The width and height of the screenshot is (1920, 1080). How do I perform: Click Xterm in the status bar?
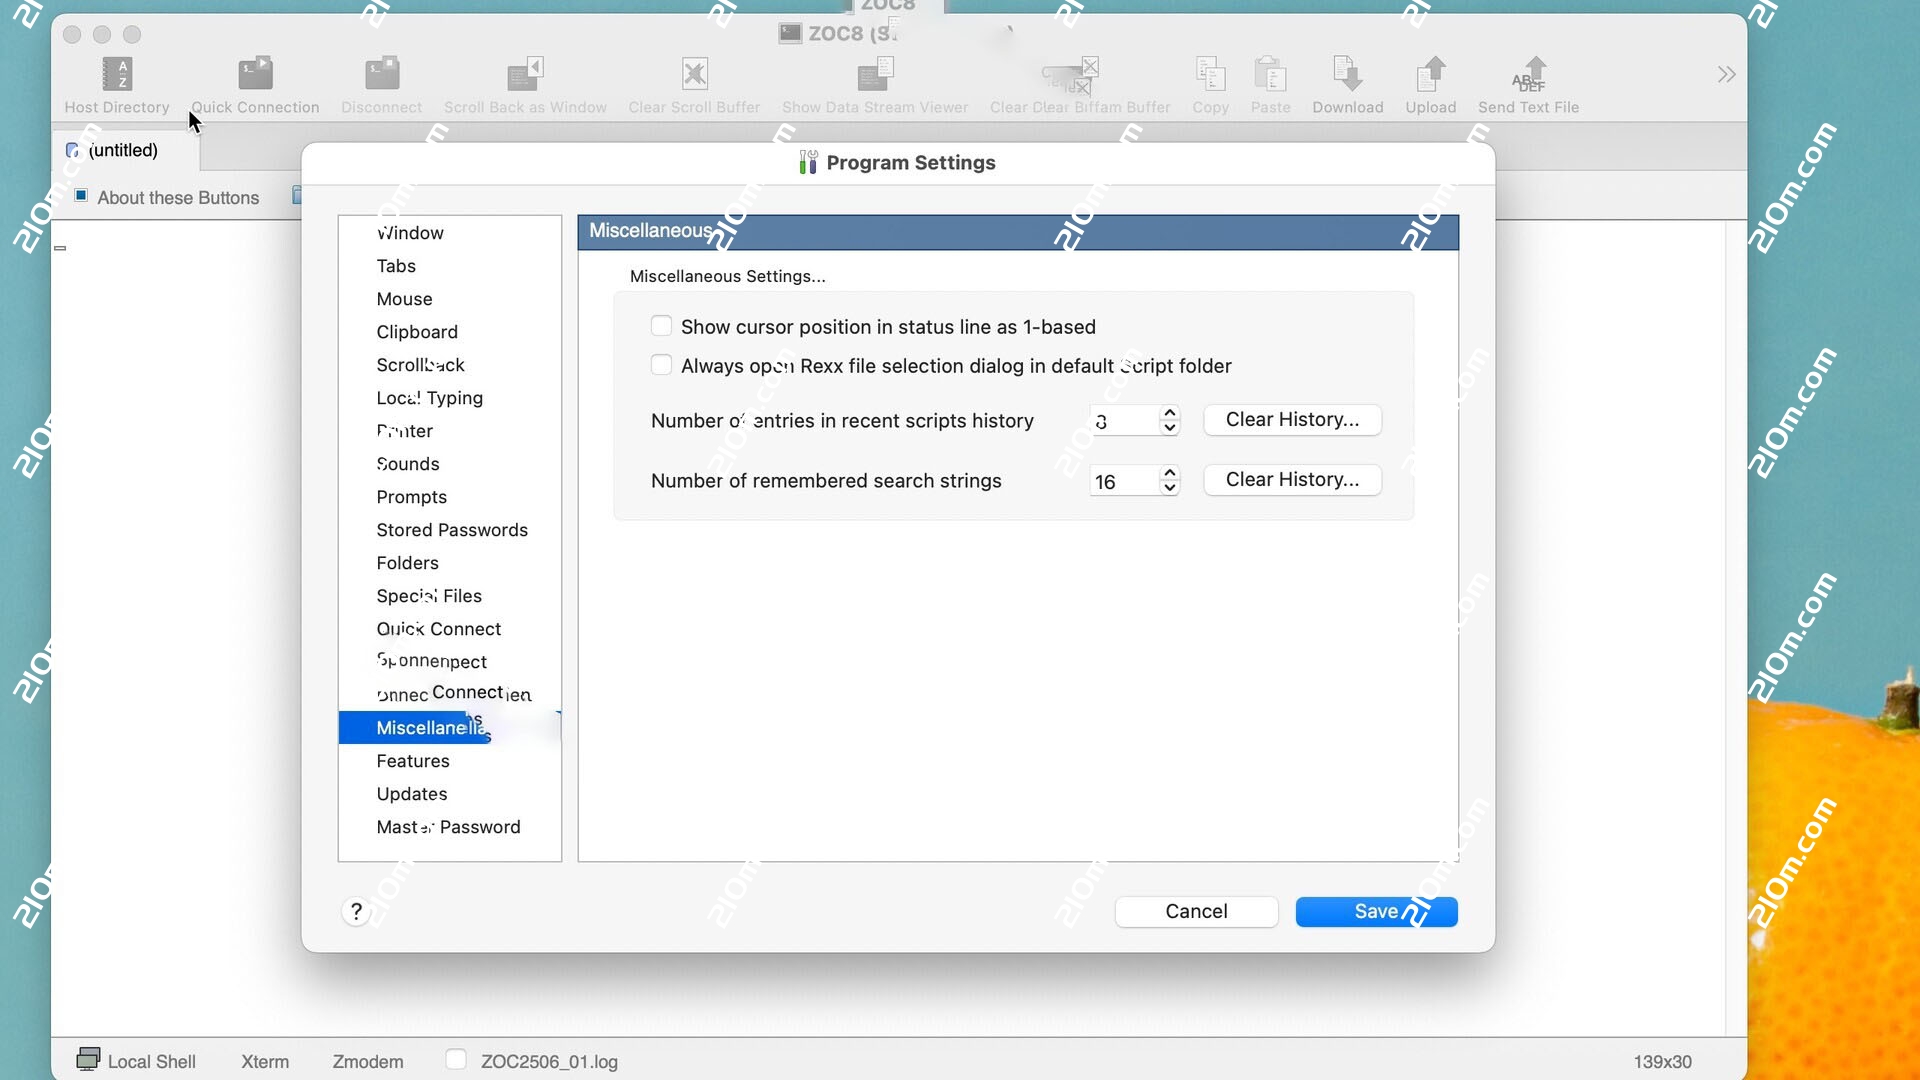click(265, 1061)
